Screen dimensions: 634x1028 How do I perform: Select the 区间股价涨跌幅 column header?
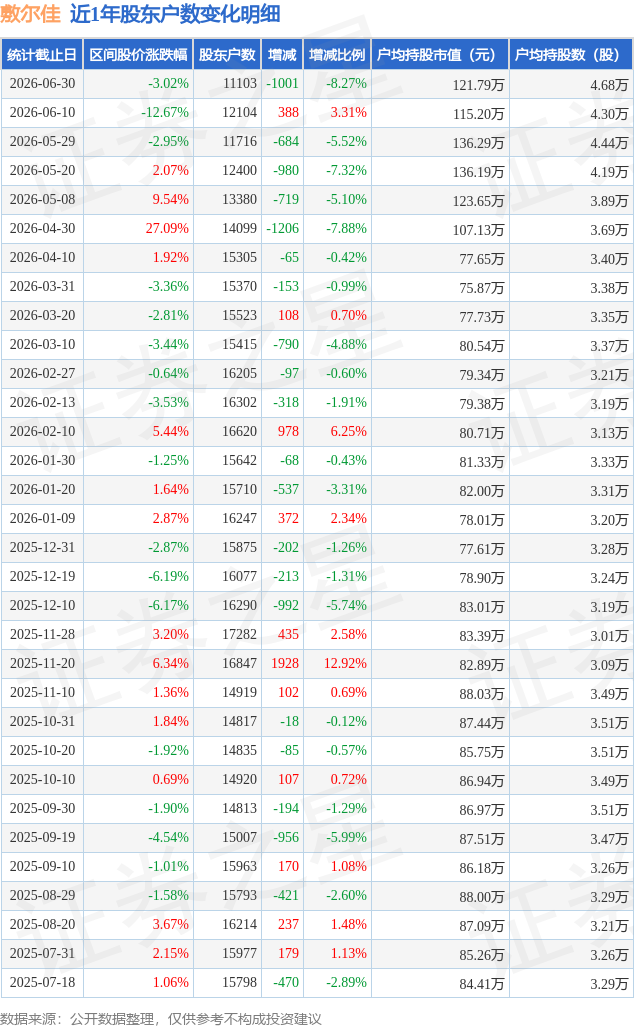(138, 55)
